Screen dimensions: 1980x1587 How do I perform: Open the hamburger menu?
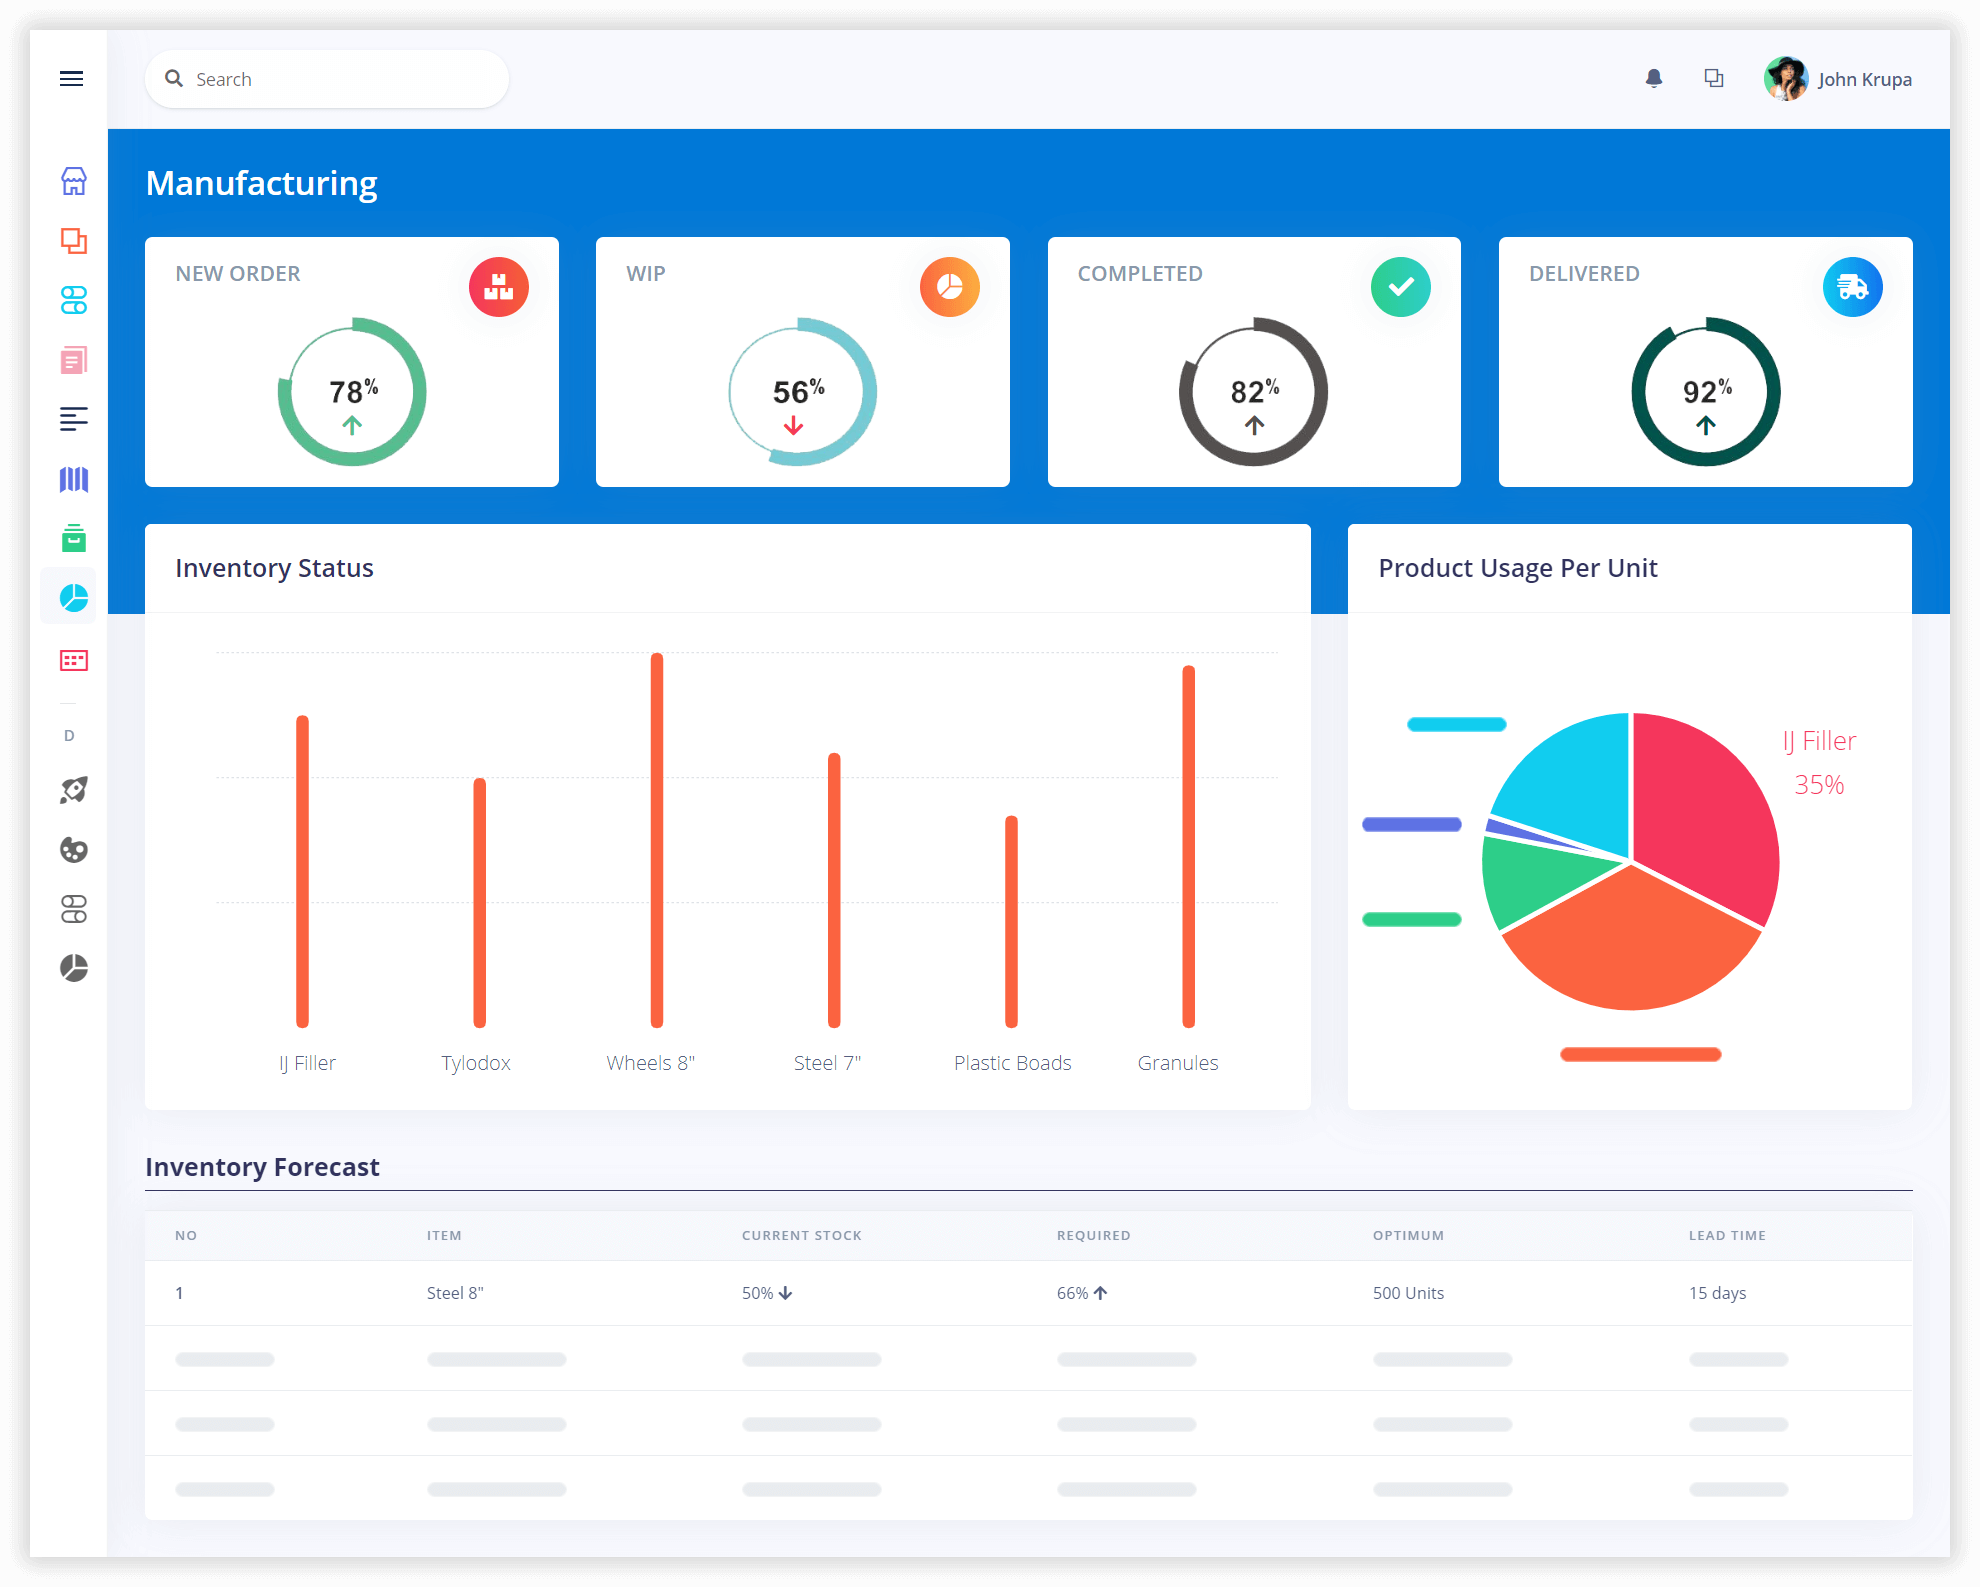point(71,79)
